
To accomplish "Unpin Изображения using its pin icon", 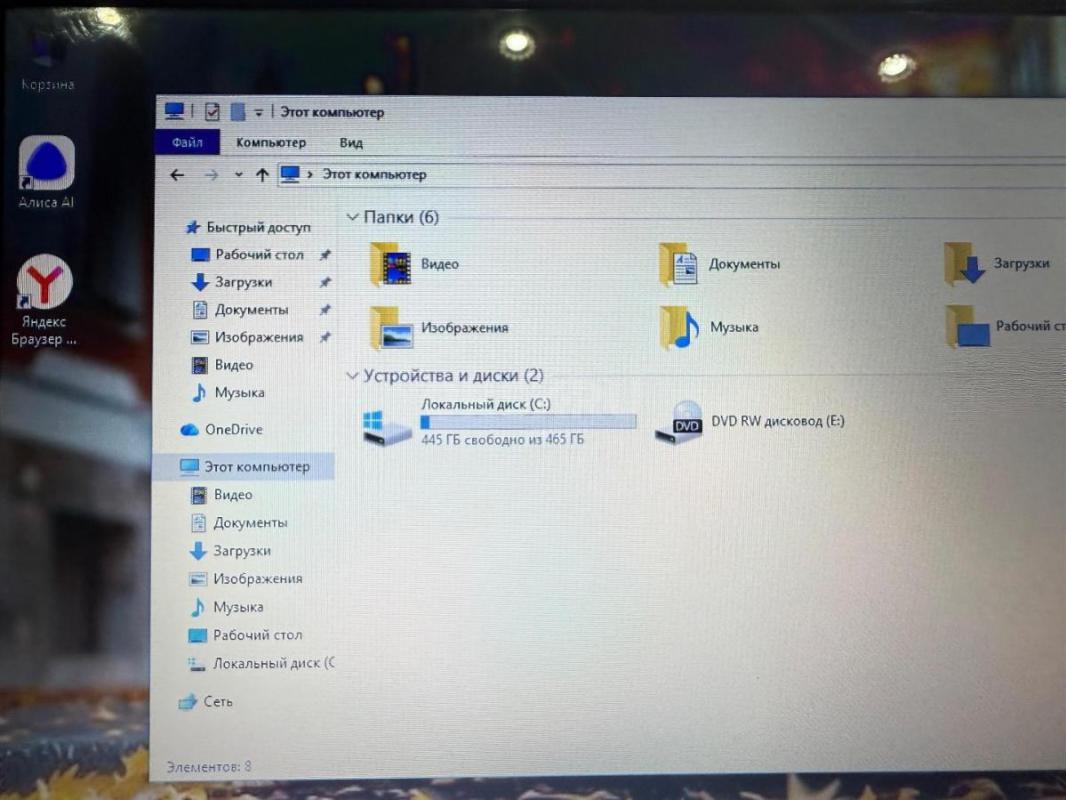I will [325, 337].
